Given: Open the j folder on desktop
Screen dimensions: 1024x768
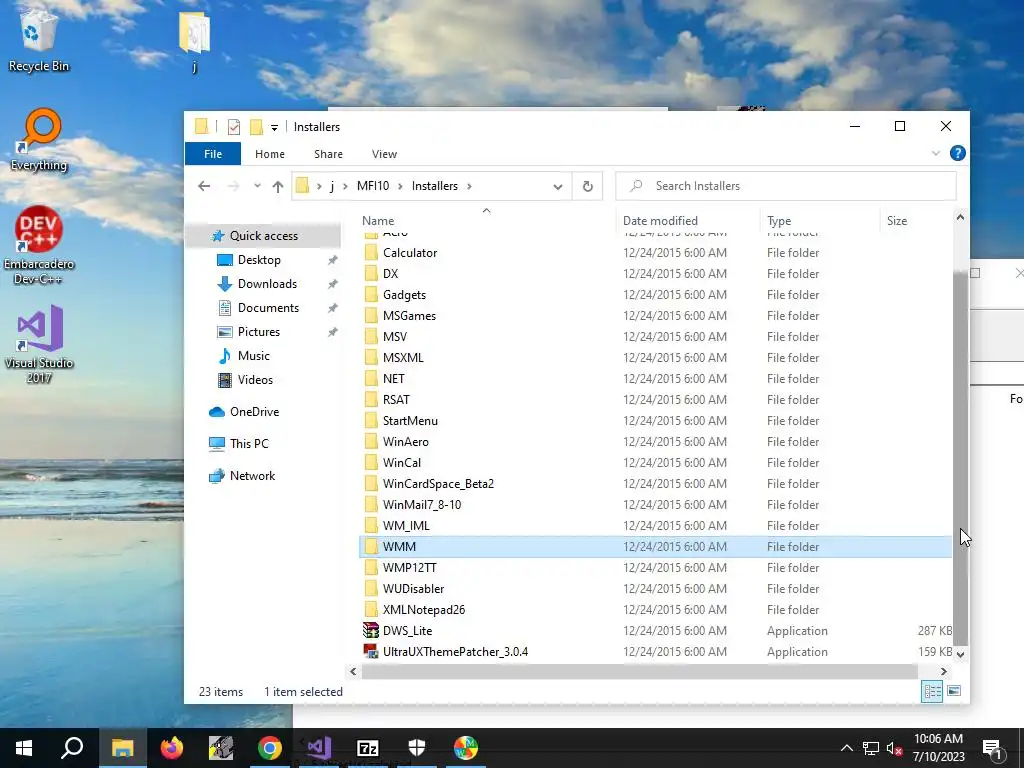Looking at the screenshot, I should coord(194,40).
